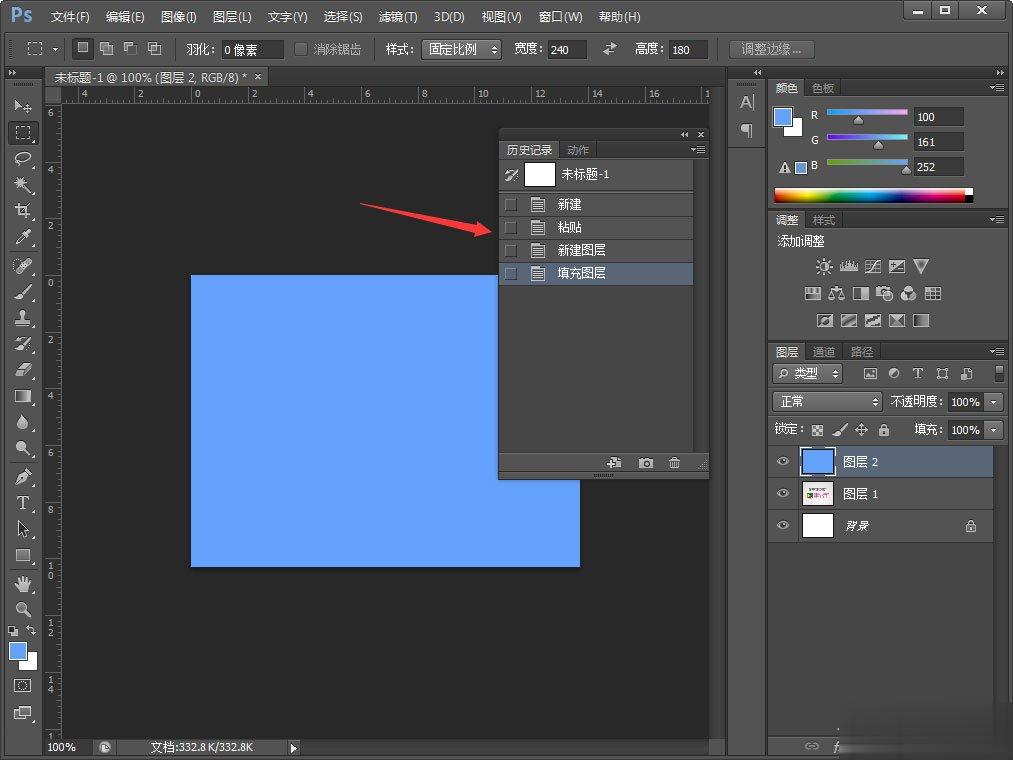The width and height of the screenshot is (1013, 760).
Task: Select the Horizontal Type tool
Action: pyautogui.click(x=23, y=503)
